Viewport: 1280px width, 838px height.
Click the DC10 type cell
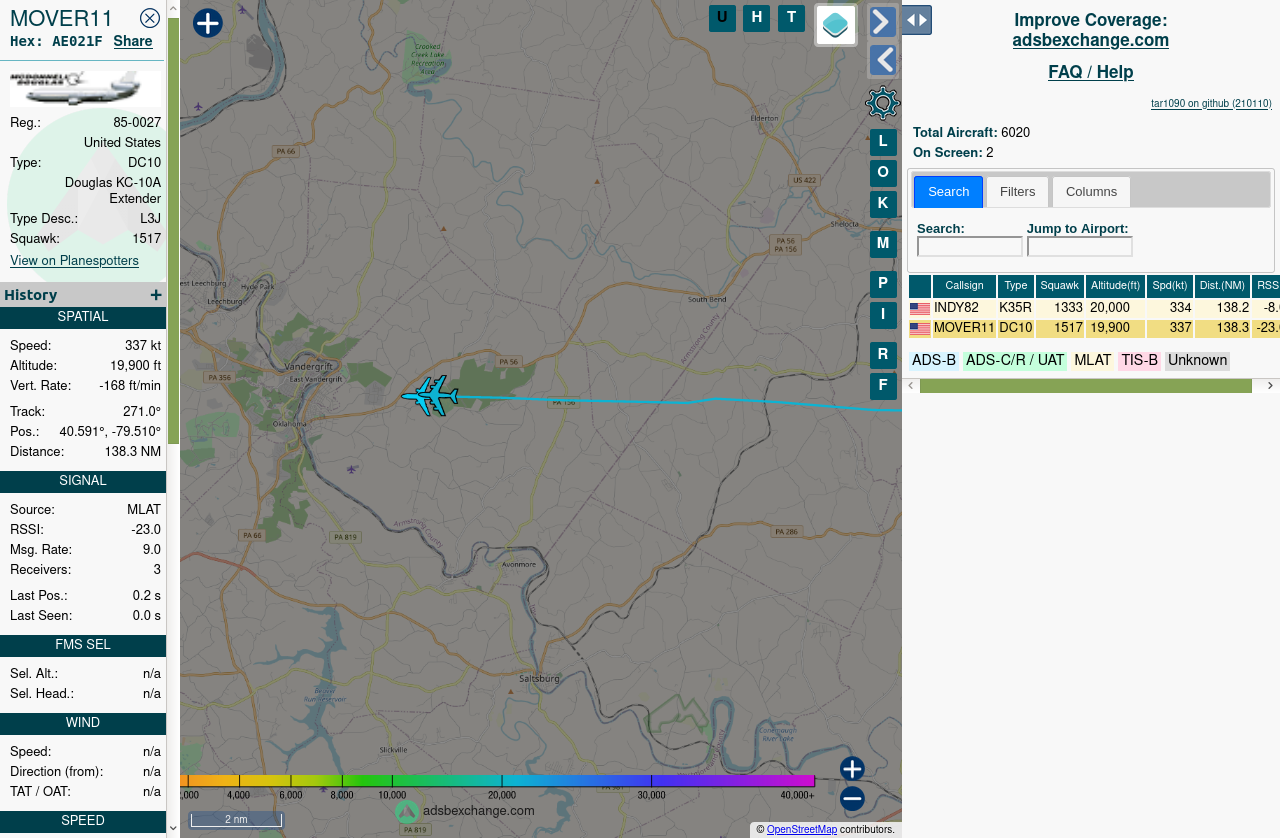(x=1016, y=329)
